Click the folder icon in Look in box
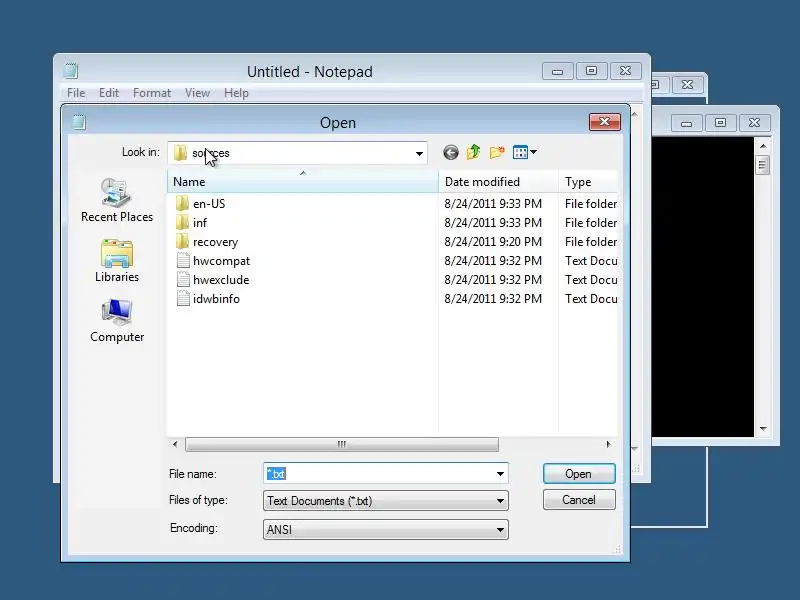The image size is (800, 600). click(180, 153)
